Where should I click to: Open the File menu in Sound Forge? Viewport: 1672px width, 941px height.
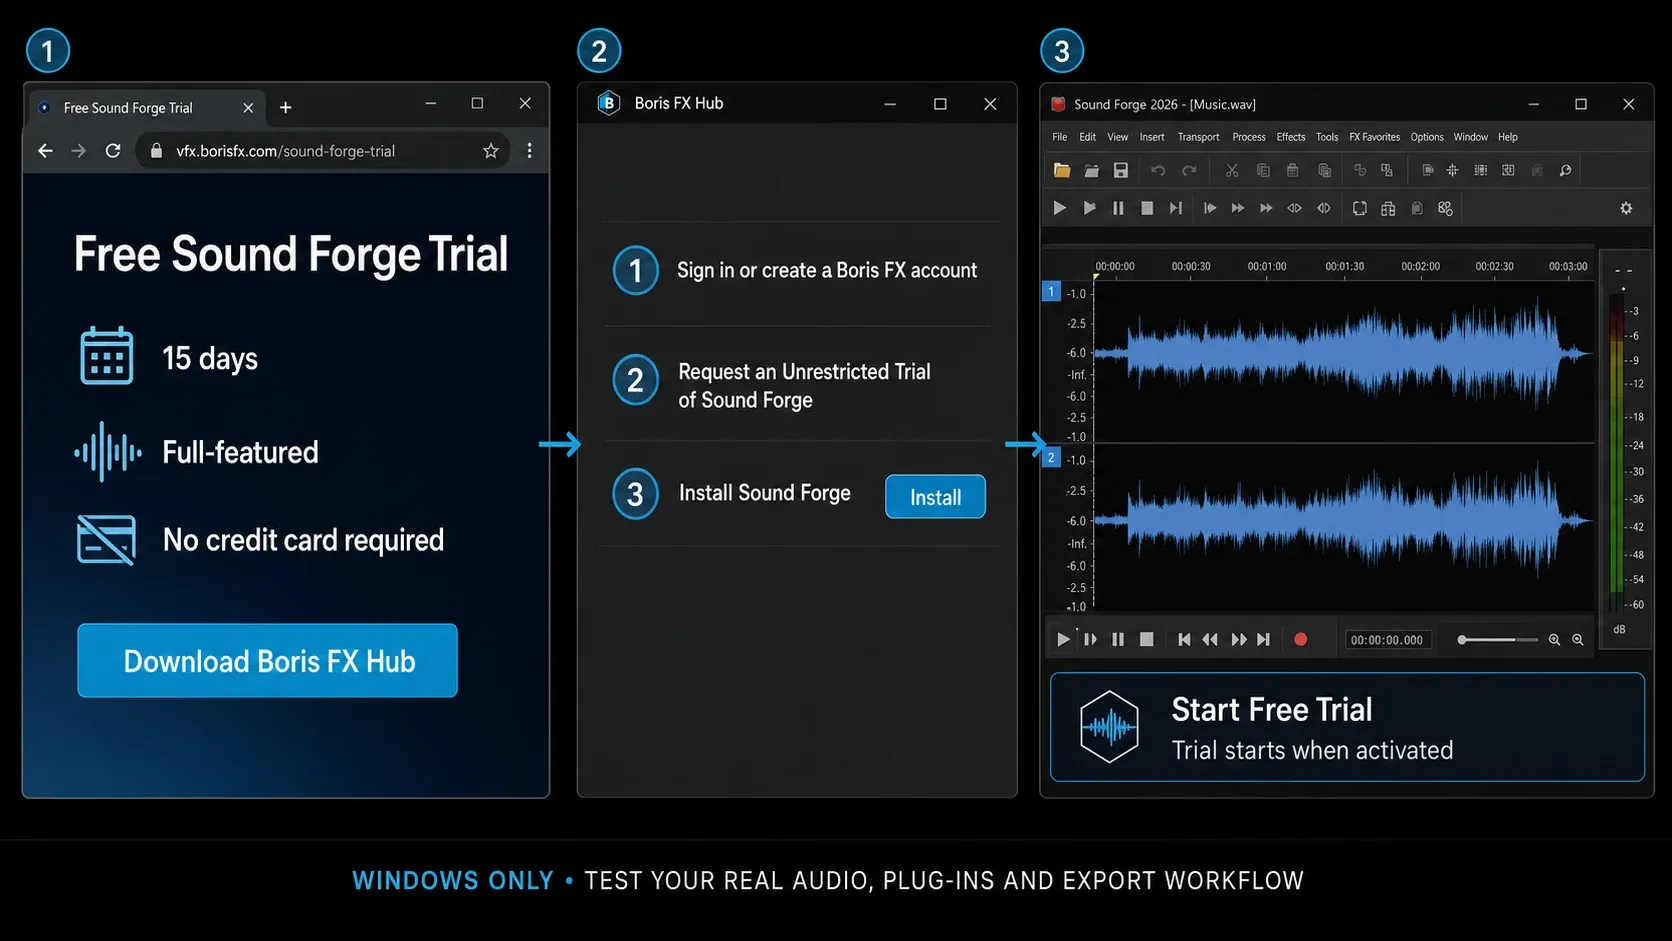pyautogui.click(x=1060, y=137)
